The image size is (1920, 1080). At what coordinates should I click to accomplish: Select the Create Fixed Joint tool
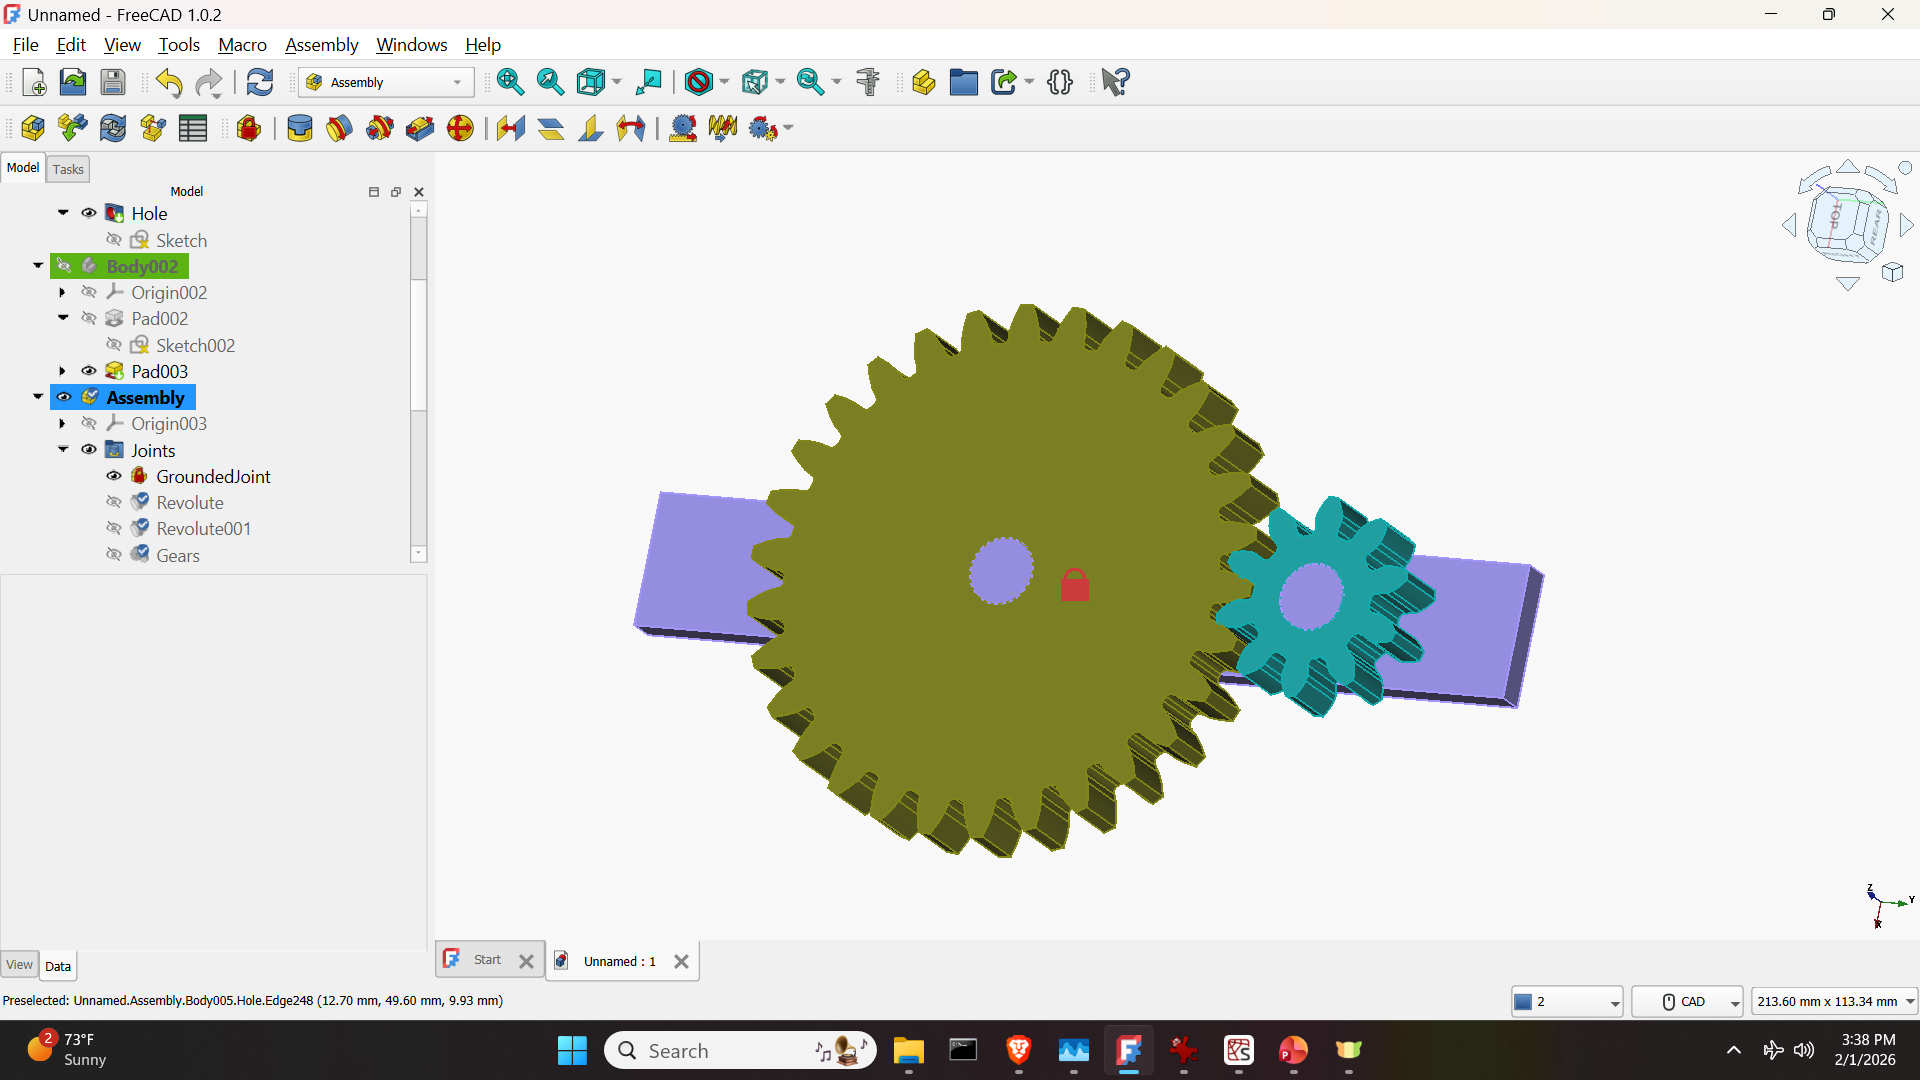[300, 128]
